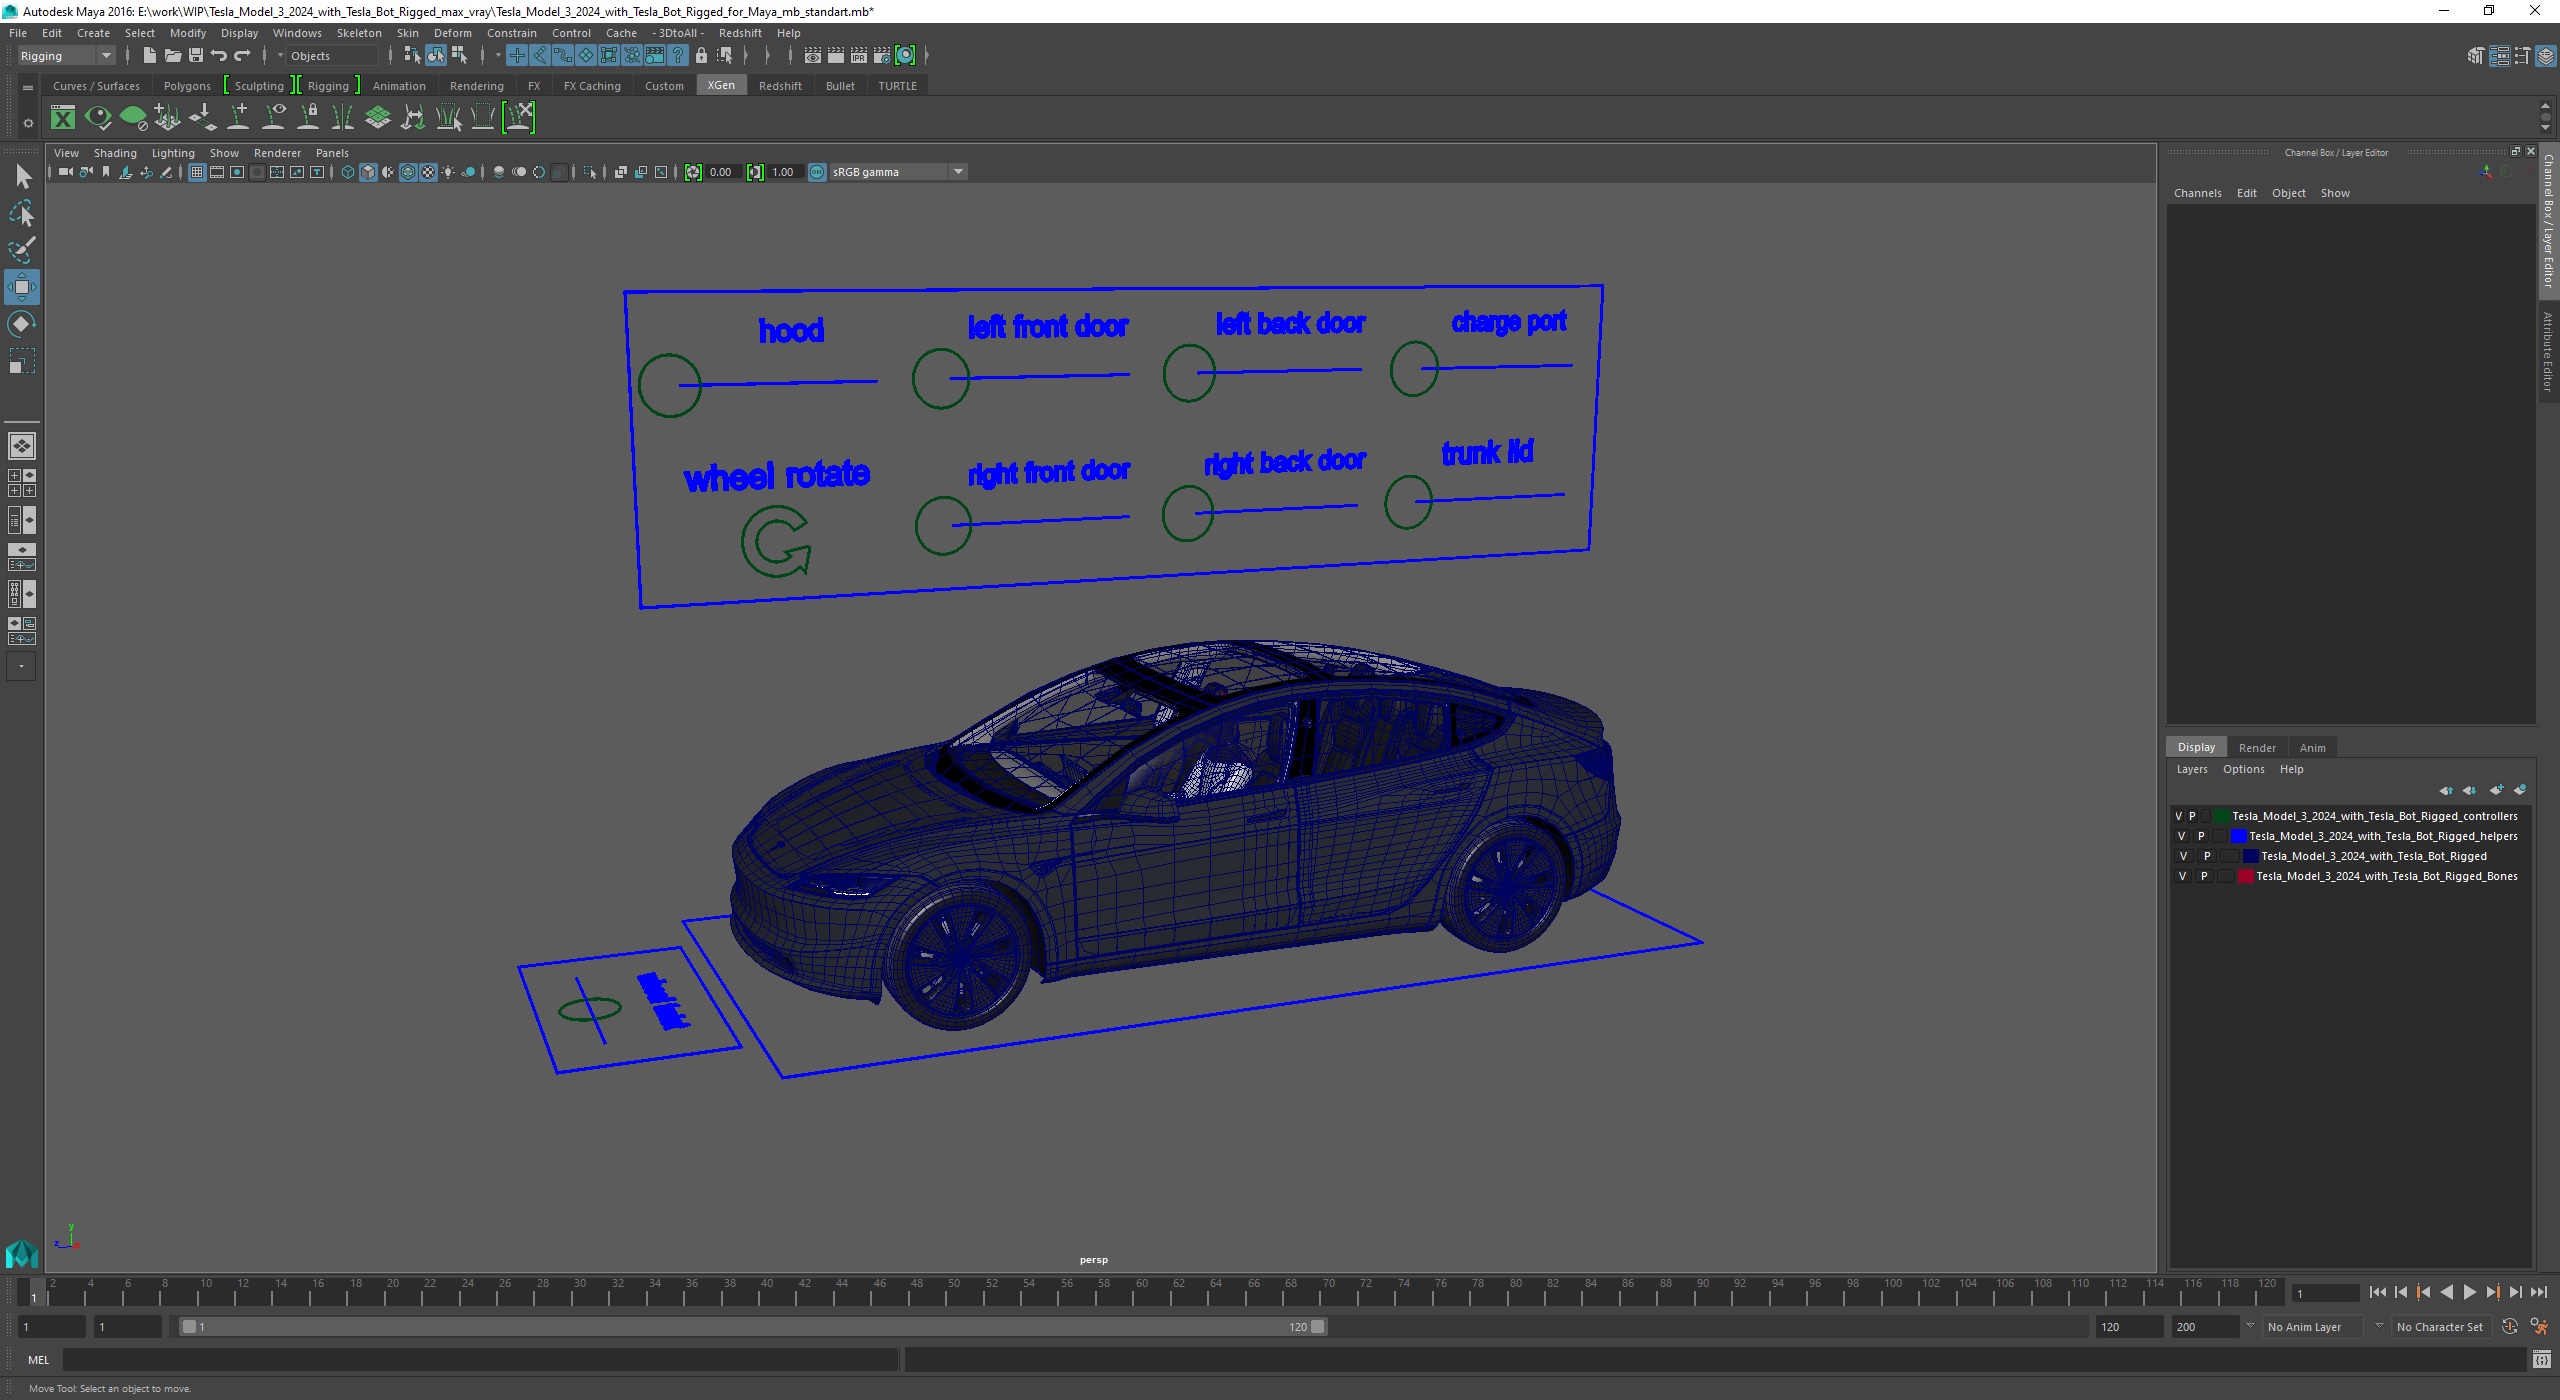The height and width of the screenshot is (1400, 2560).
Task: Toggle visibility V of Tesla_Bot_Rigged layer
Action: pyautogui.click(x=2183, y=856)
